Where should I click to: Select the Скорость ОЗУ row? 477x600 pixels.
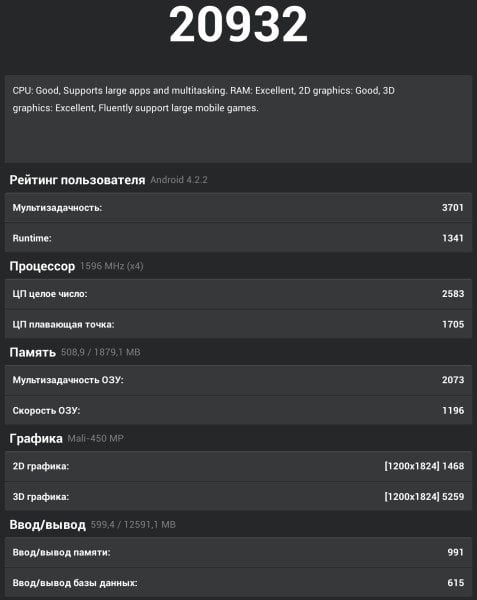click(x=238, y=410)
